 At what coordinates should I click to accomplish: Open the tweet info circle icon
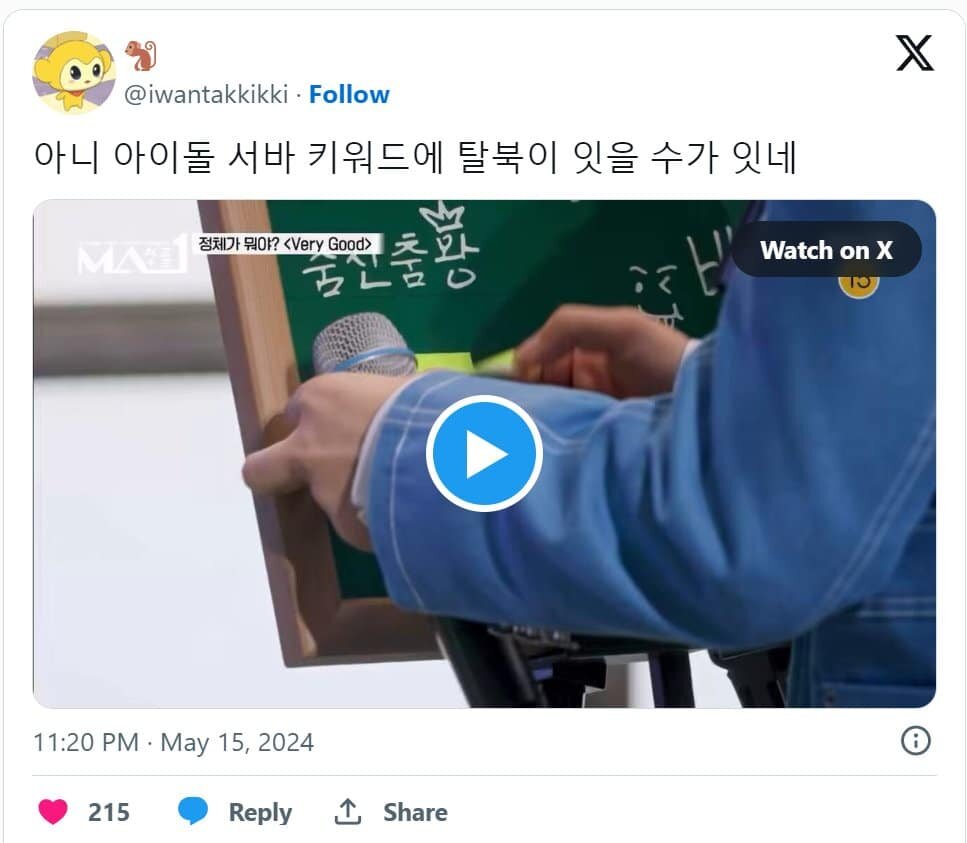click(916, 741)
